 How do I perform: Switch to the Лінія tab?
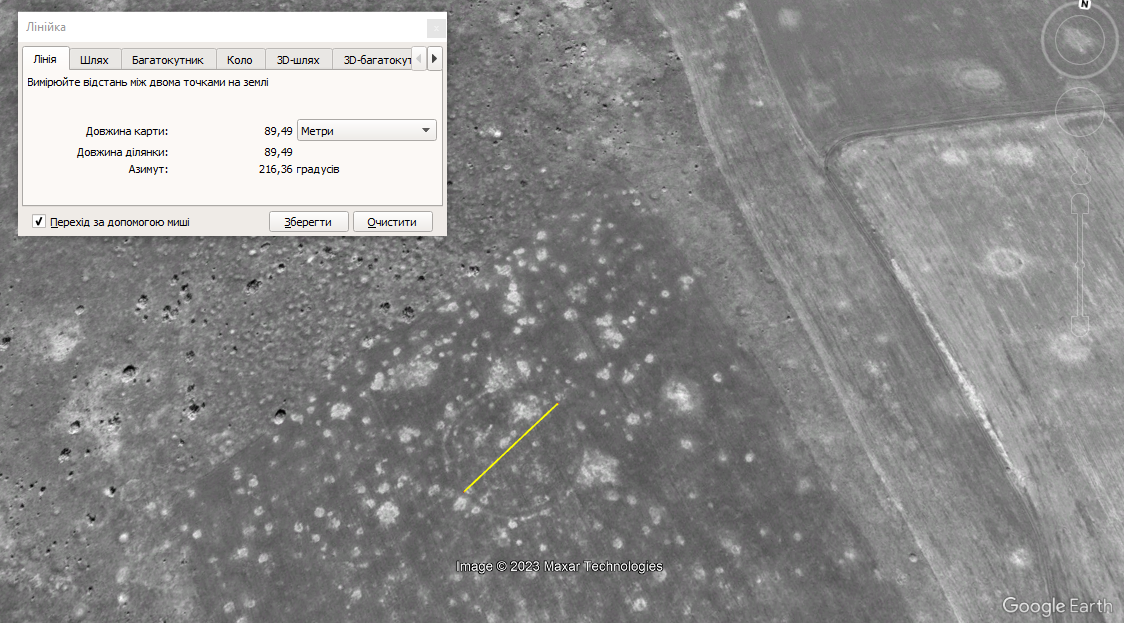coord(45,59)
